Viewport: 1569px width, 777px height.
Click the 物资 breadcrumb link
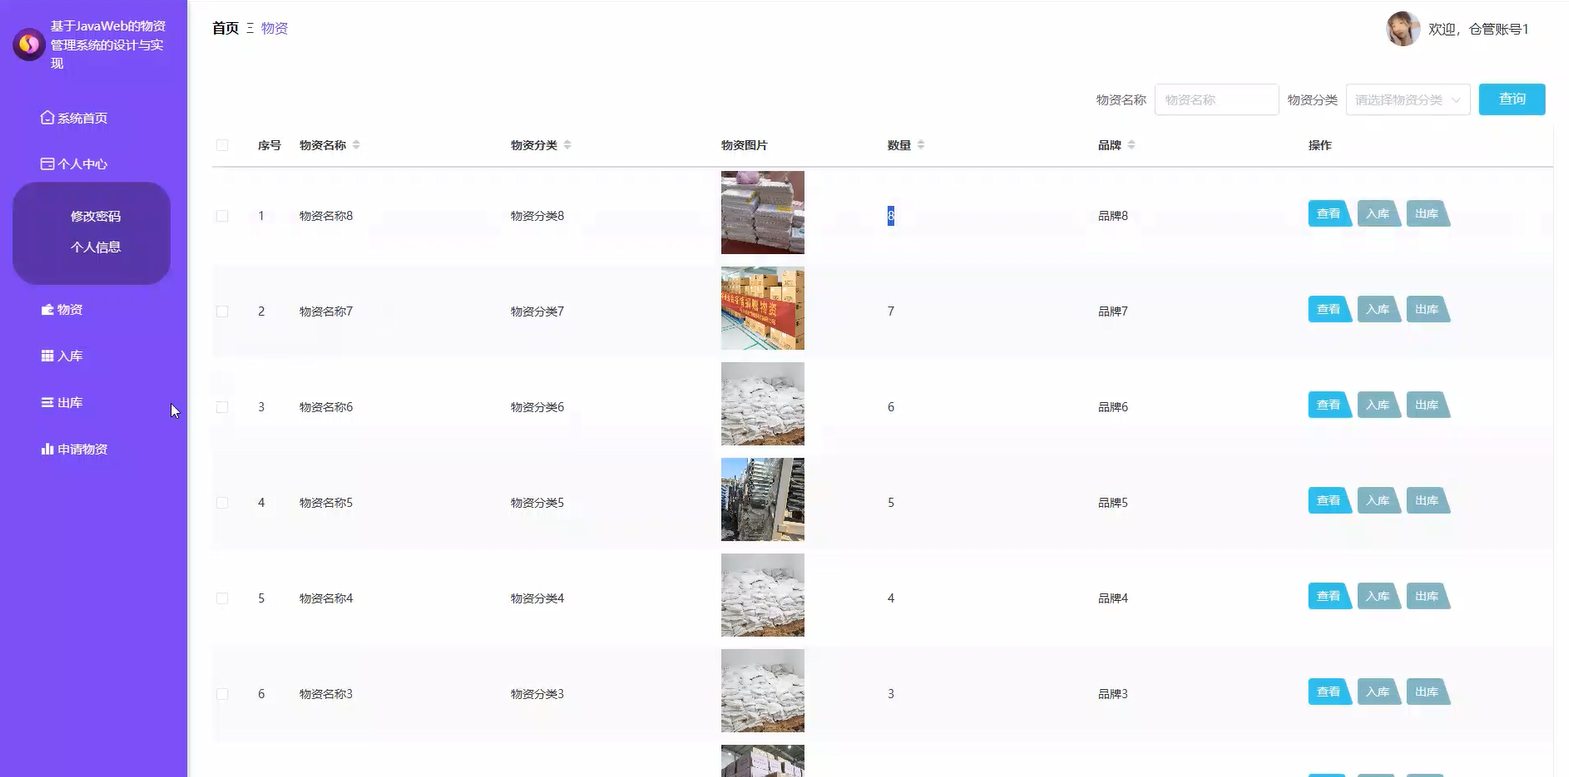pyautogui.click(x=274, y=28)
